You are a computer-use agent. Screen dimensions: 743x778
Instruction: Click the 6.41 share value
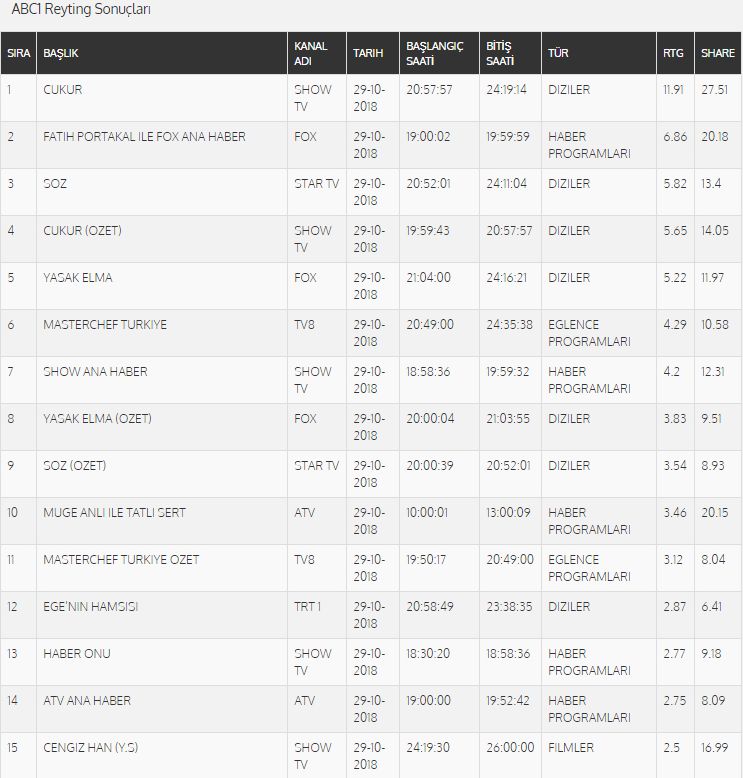[711, 607]
